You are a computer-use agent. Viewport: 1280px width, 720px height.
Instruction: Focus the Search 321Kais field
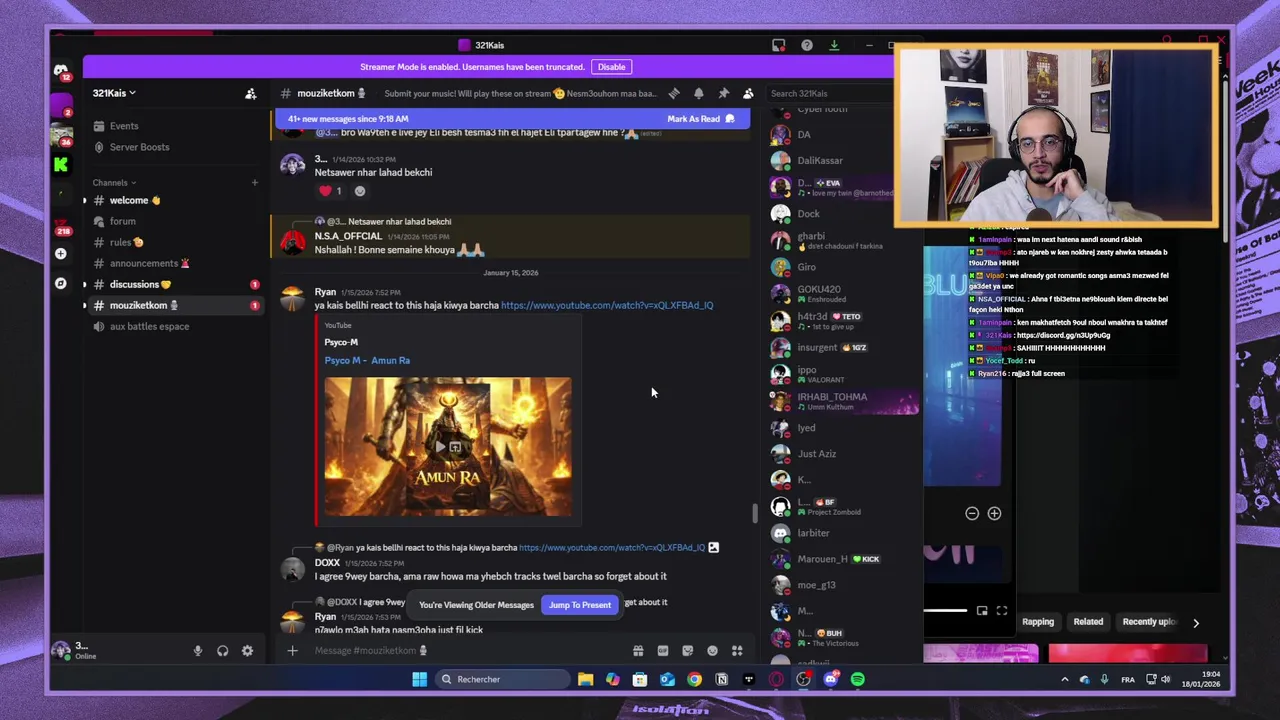(x=828, y=93)
